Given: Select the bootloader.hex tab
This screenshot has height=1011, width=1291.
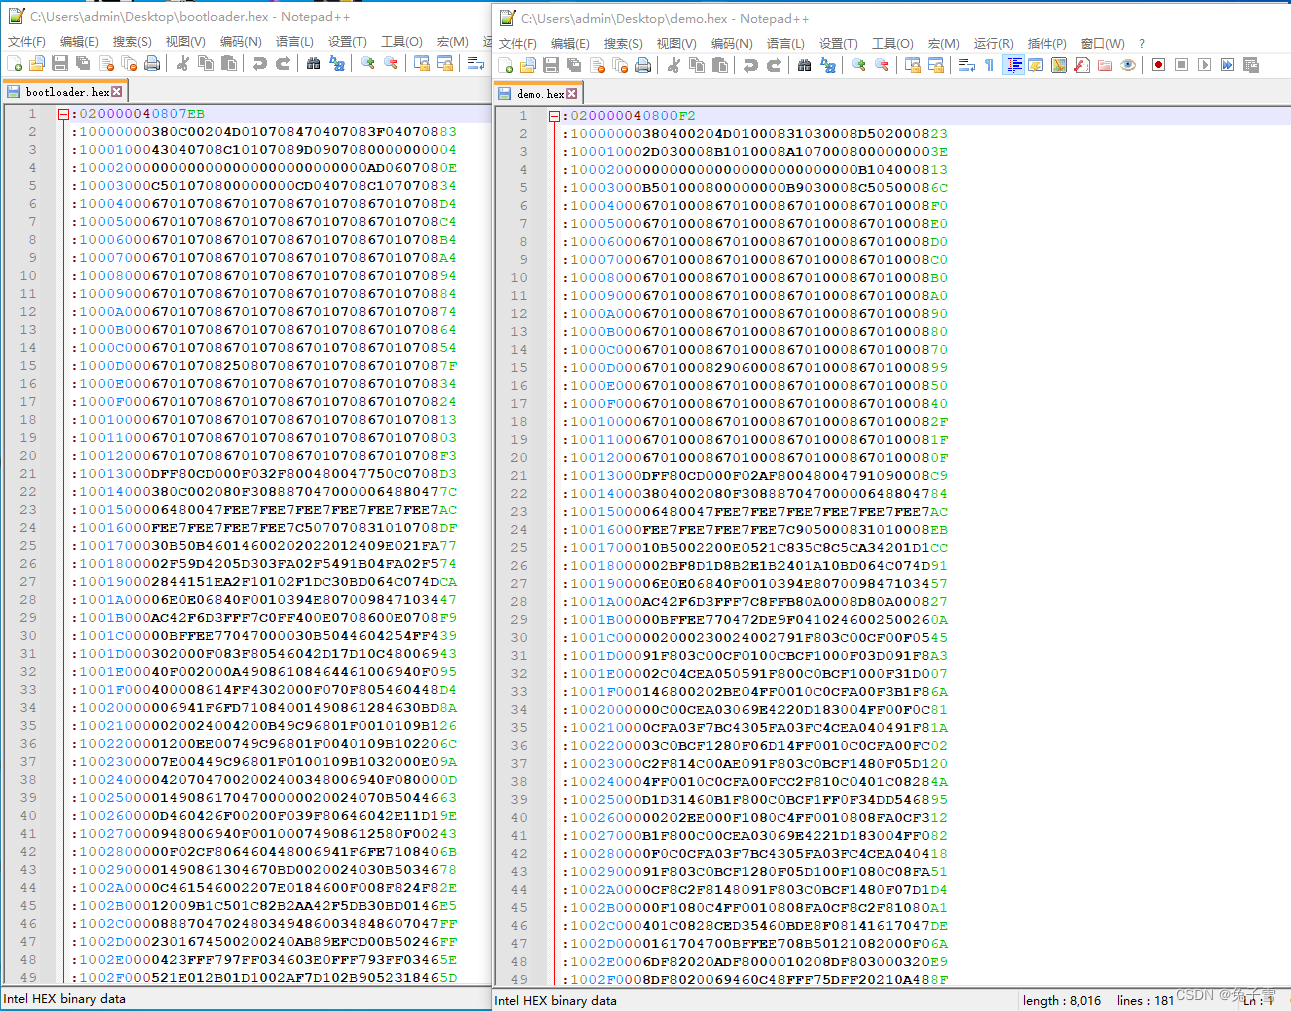Looking at the screenshot, I should (x=65, y=91).
